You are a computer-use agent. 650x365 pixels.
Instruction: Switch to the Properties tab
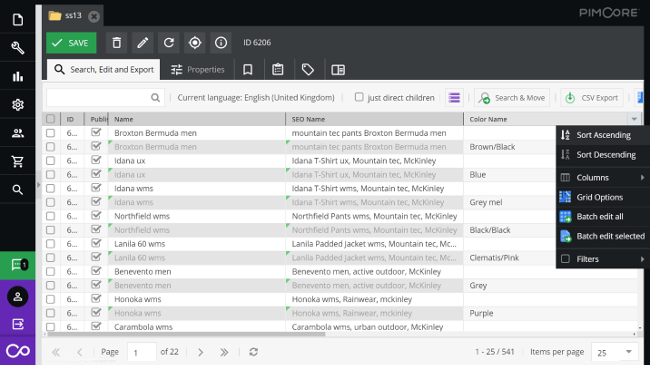pos(198,70)
